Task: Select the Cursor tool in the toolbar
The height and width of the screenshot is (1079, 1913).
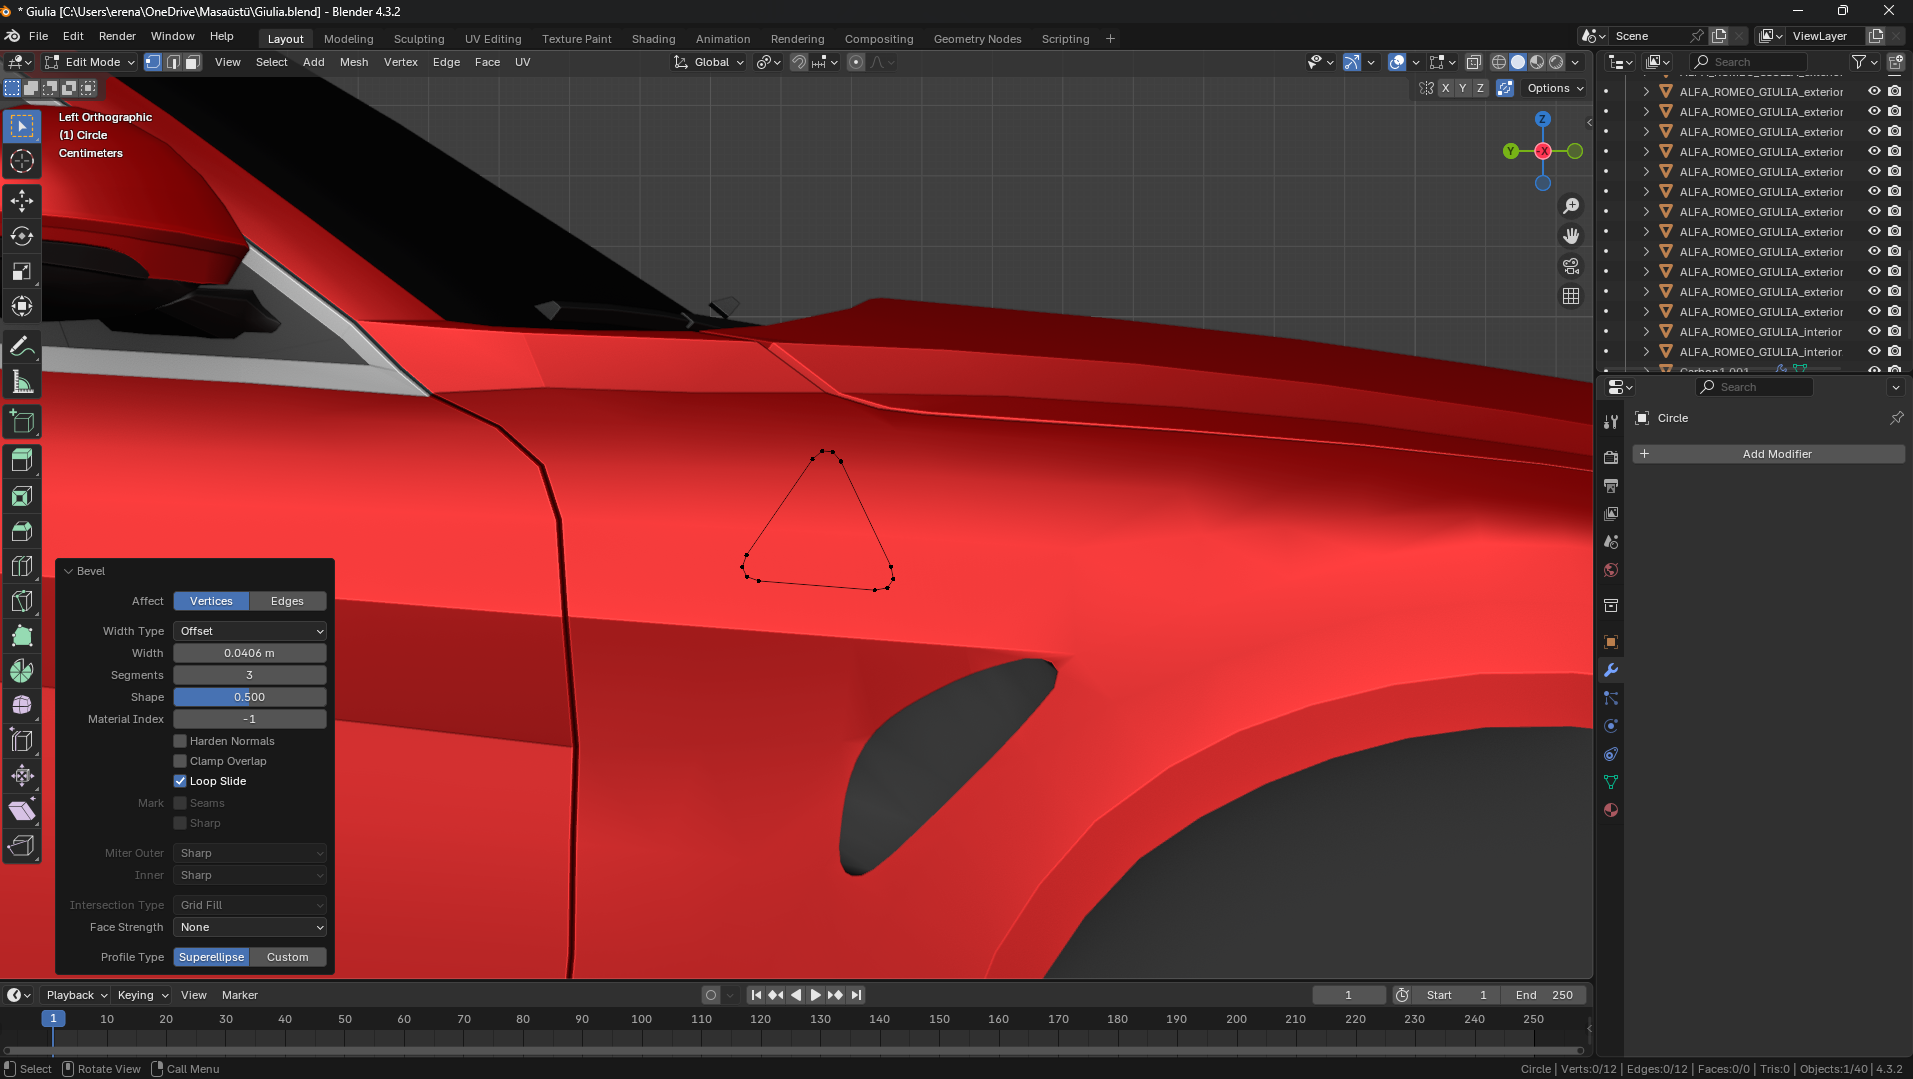Action: (x=22, y=161)
